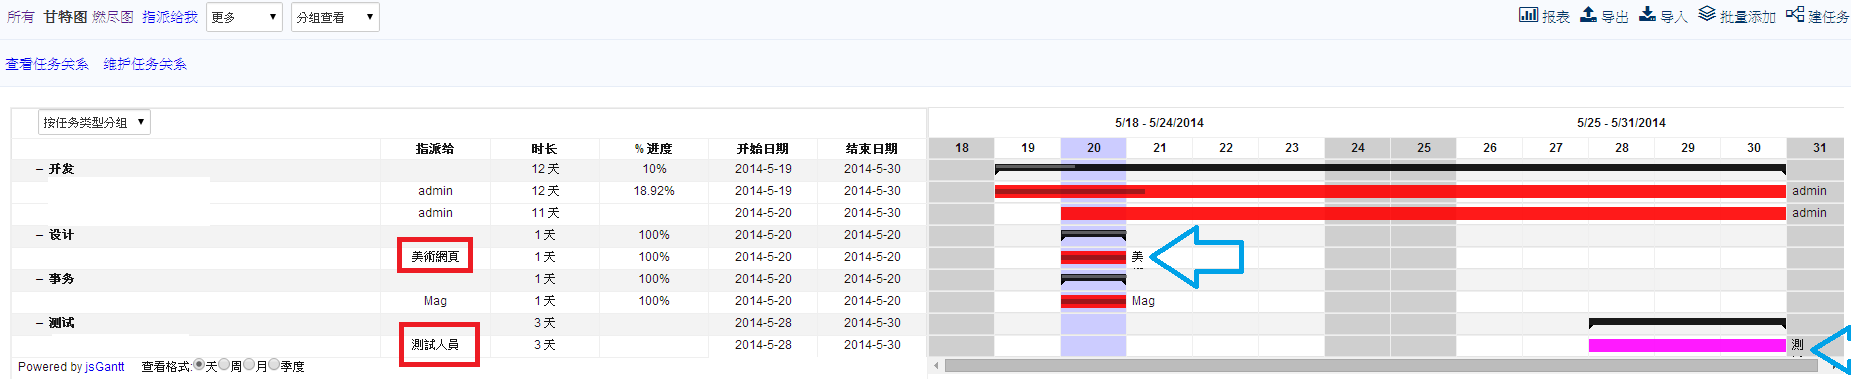Click the jsGantt link in footer

[105, 367]
